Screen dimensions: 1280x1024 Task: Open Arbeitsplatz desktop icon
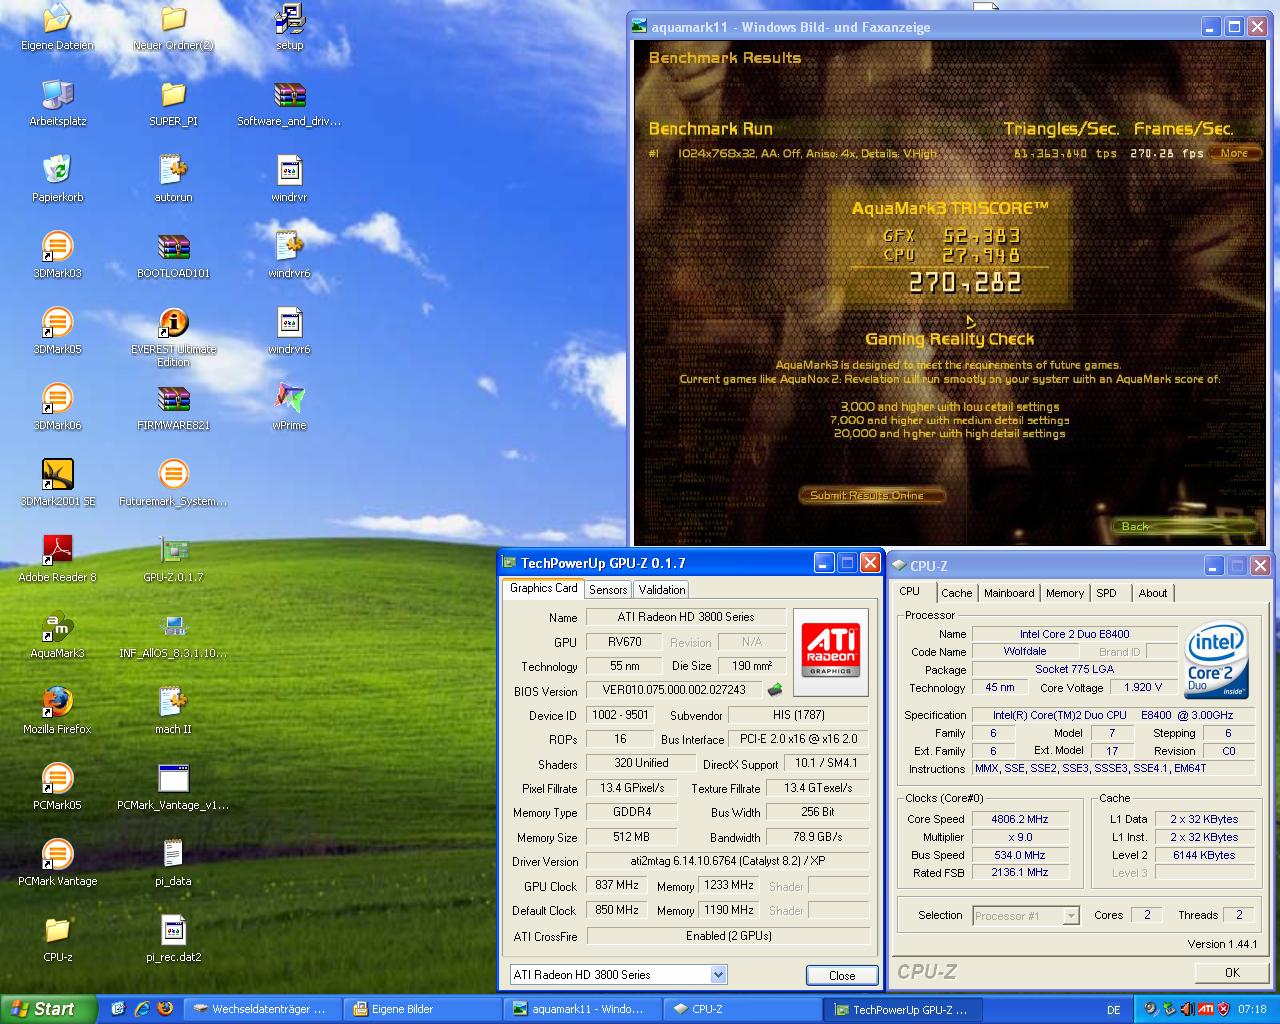57,94
